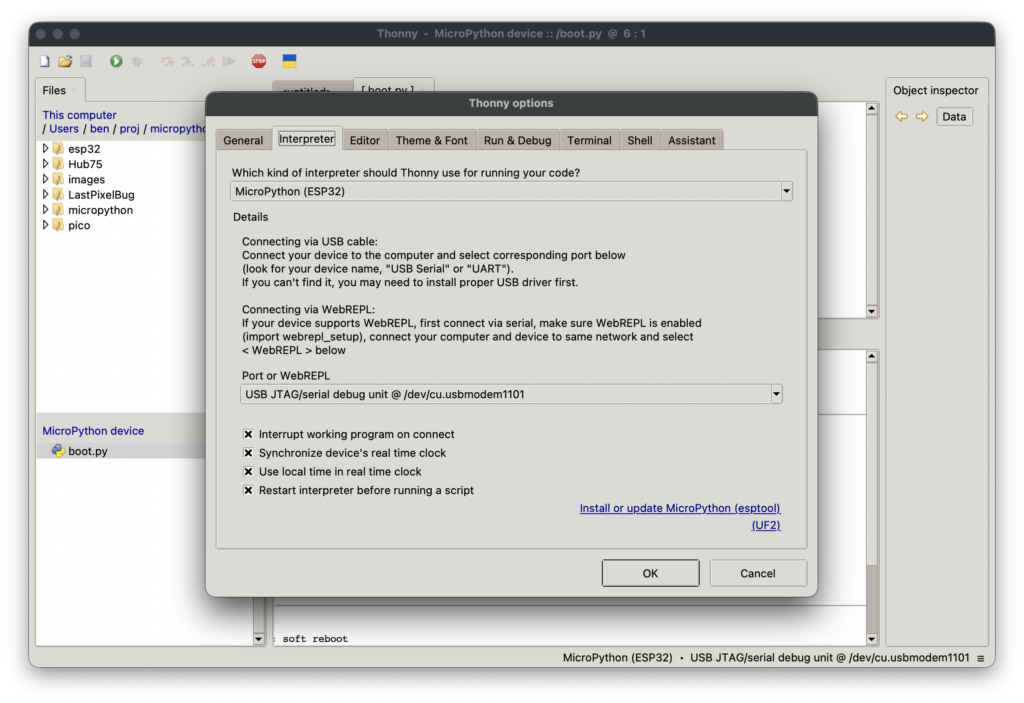Run the current script with green play icon
This screenshot has width=1024, height=703.
point(116,62)
